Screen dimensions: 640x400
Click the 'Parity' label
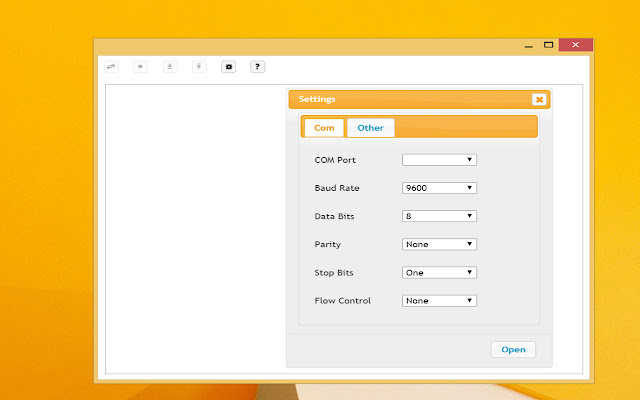click(x=327, y=244)
